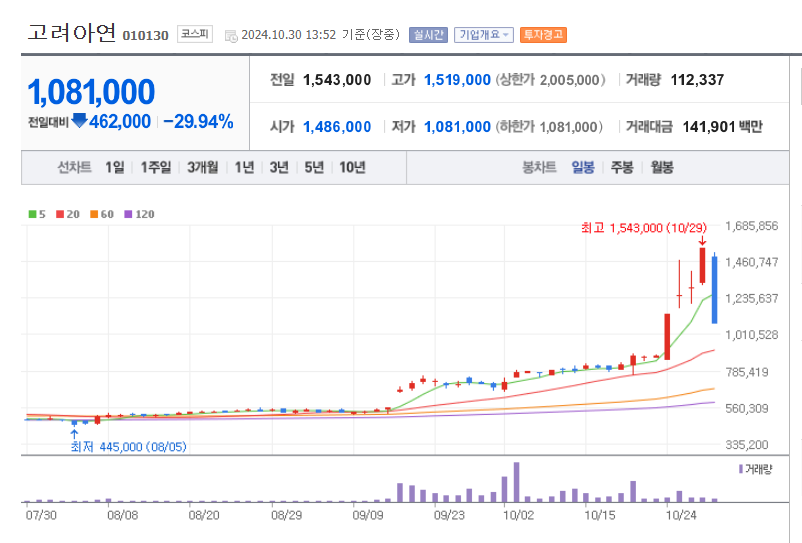Viewport: 802px width, 543px height.
Task: Click the stock code 010130
Action: click(x=145, y=35)
